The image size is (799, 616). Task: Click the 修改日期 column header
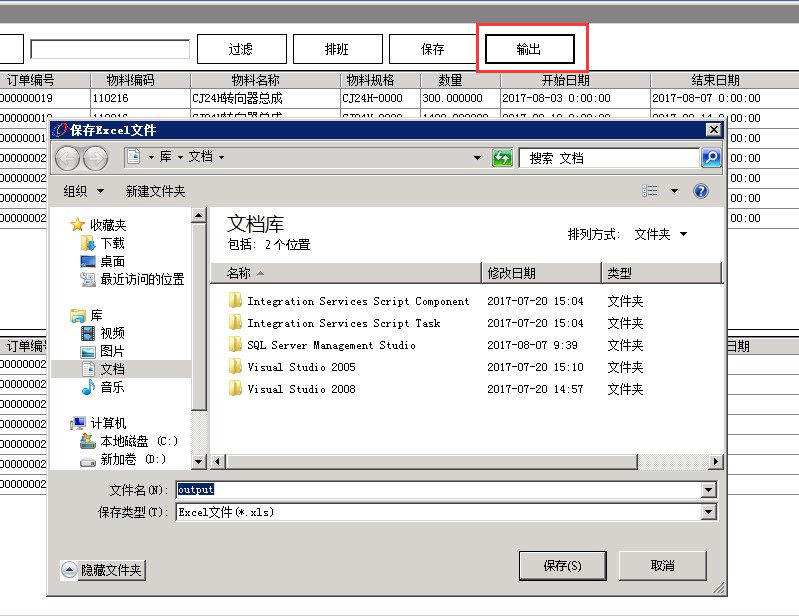click(x=511, y=273)
